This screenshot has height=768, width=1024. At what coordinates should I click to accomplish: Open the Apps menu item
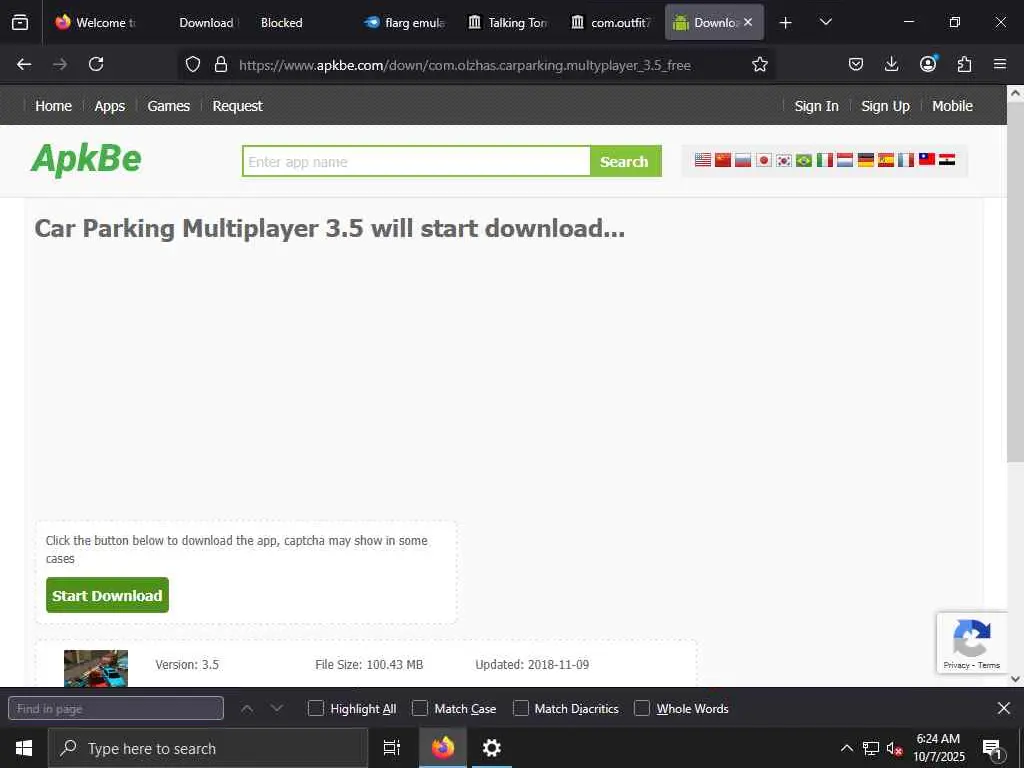pyautogui.click(x=110, y=106)
